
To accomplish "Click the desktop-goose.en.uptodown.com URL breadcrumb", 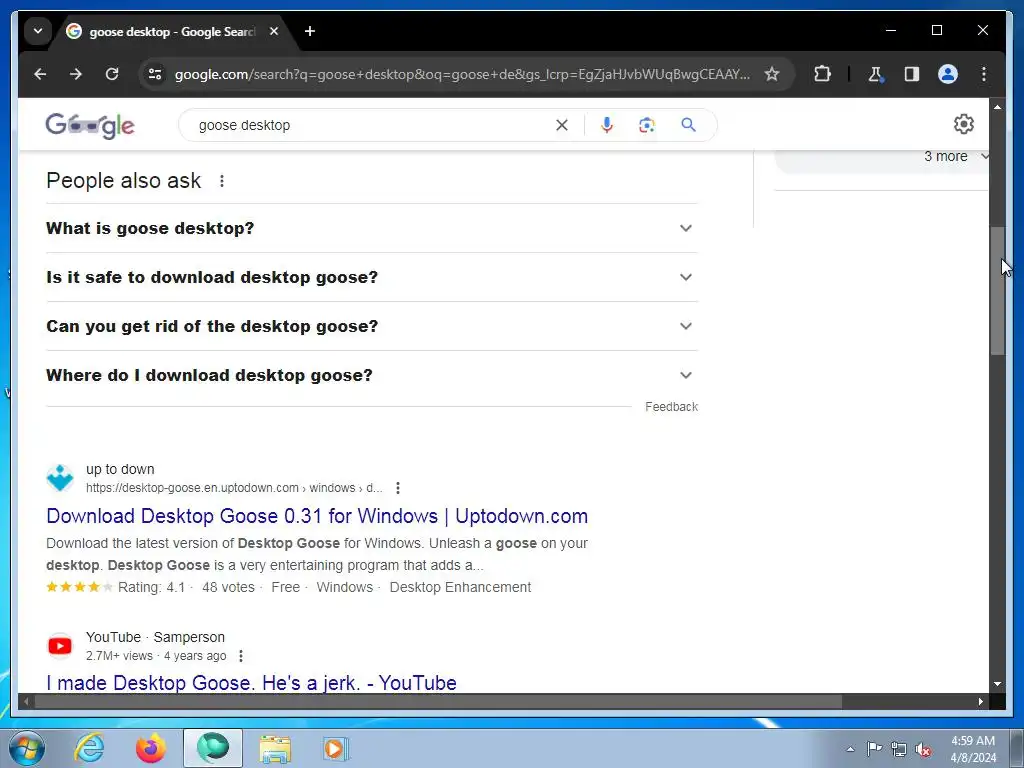I will pyautogui.click(x=234, y=488).
